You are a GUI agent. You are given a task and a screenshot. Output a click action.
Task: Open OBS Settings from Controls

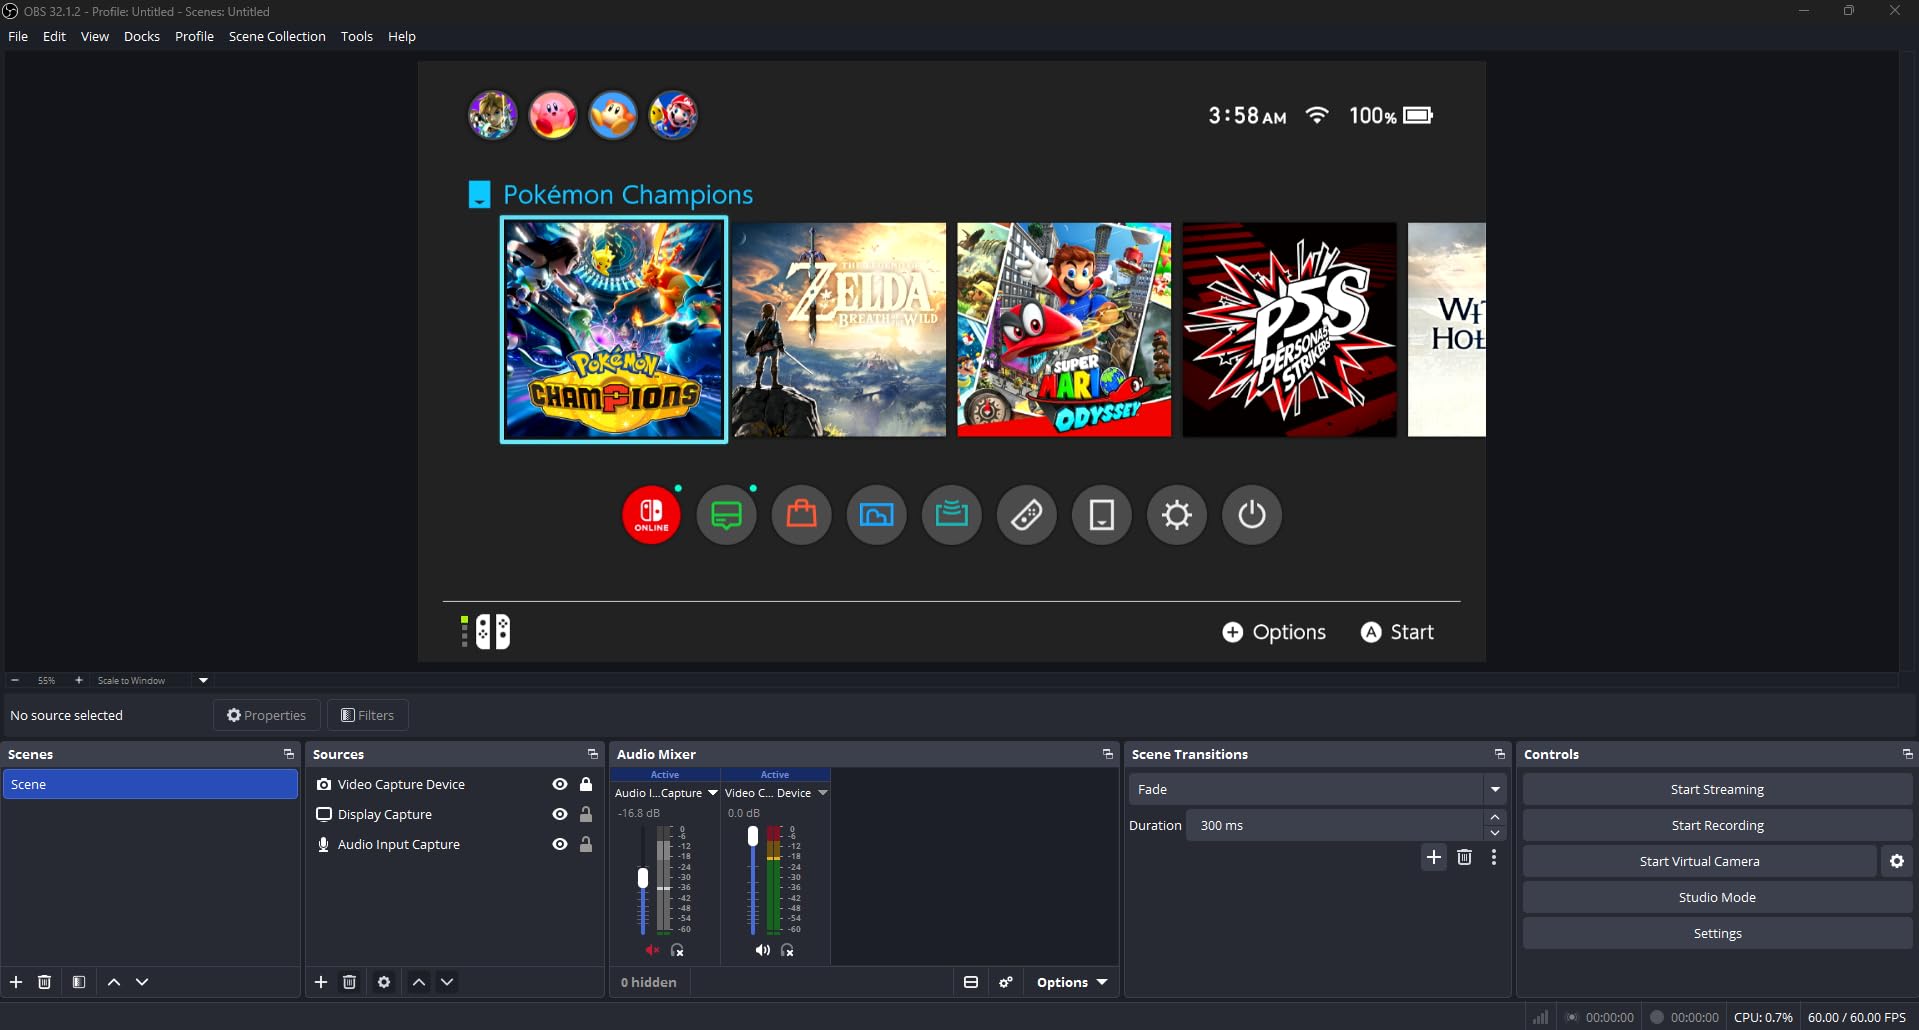(x=1717, y=933)
